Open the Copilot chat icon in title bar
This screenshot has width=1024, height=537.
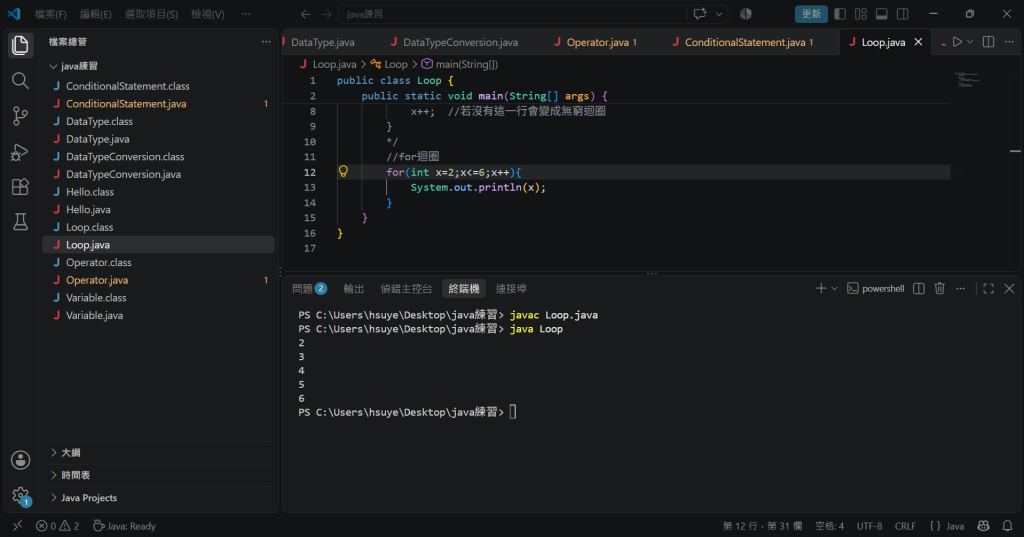699,14
